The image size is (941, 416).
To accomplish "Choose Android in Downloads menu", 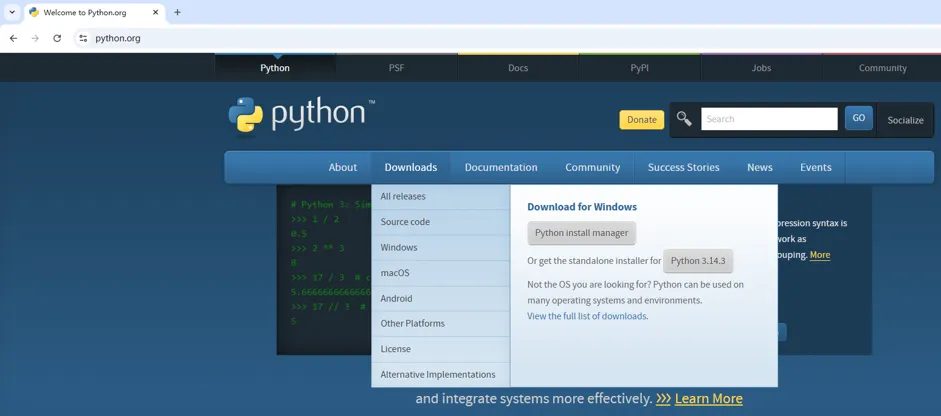I will (x=440, y=298).
